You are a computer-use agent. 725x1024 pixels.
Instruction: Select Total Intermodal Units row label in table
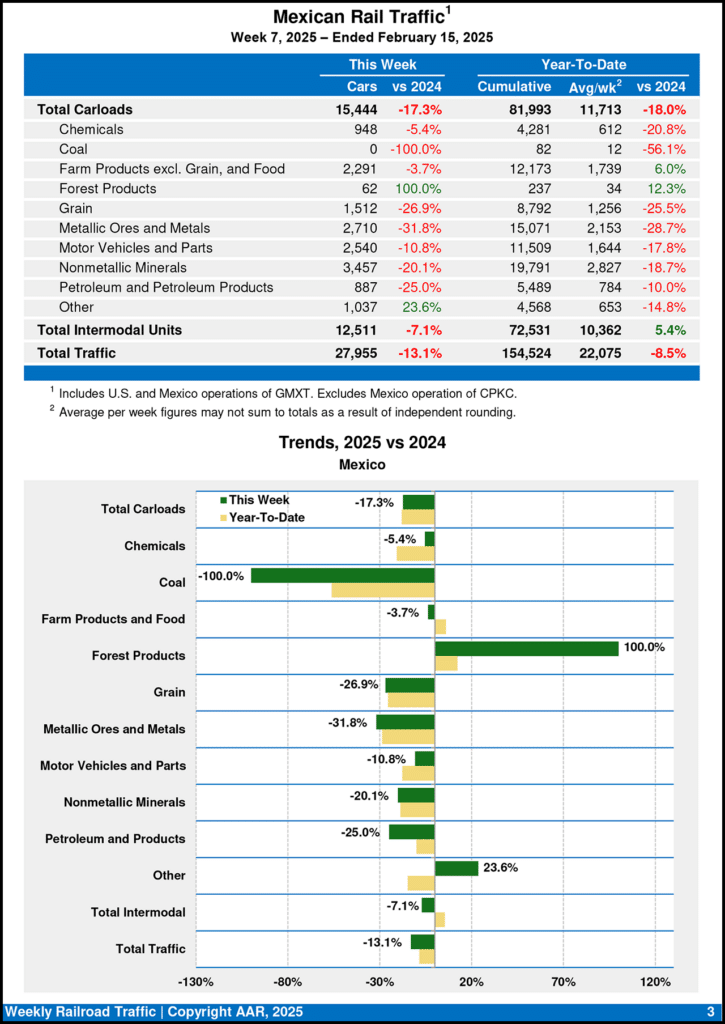click(x=109, y=329)
